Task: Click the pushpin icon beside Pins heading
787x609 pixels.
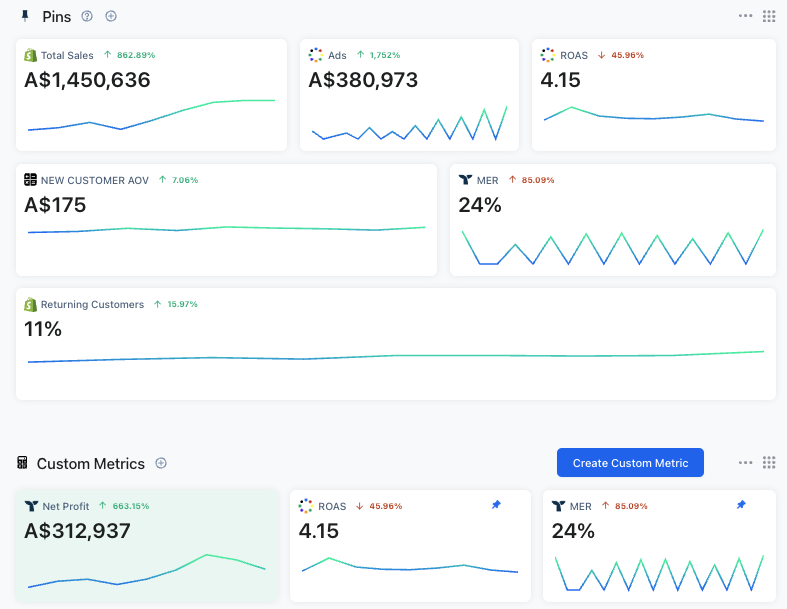Action: click(x=25, y=16)
